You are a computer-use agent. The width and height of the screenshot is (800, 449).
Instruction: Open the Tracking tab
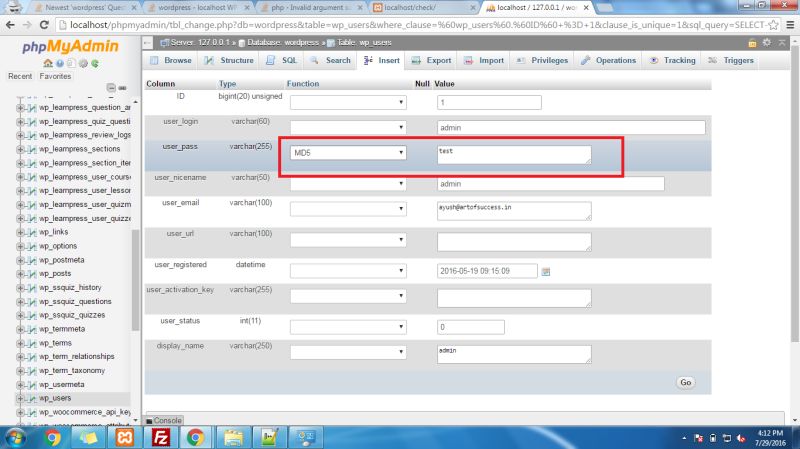(672, 60)
